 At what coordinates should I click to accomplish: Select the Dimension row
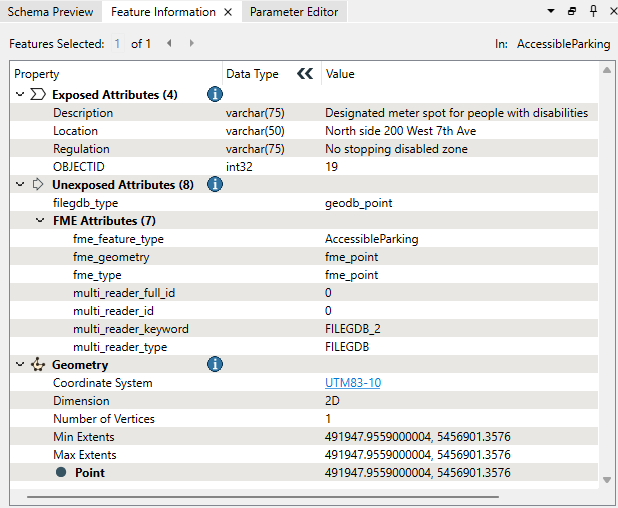point(304,400)
